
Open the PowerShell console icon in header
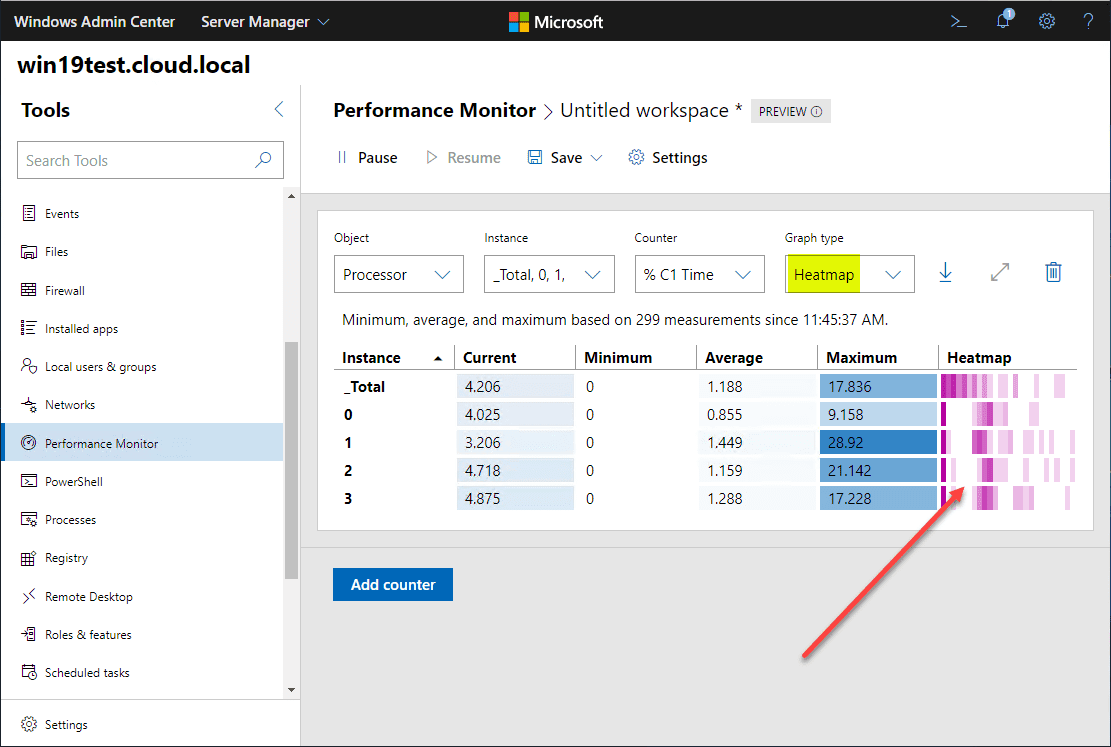958,21
